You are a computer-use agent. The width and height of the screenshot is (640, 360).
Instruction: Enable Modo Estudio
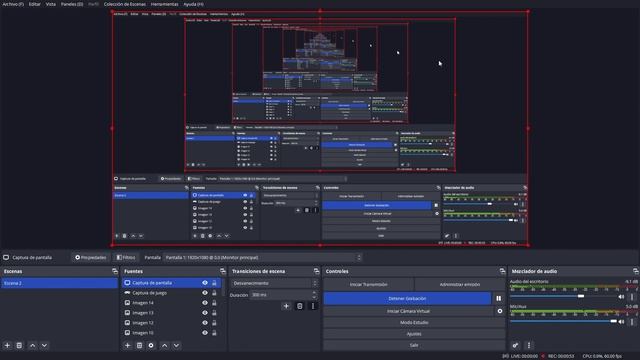tap(414, 322)
